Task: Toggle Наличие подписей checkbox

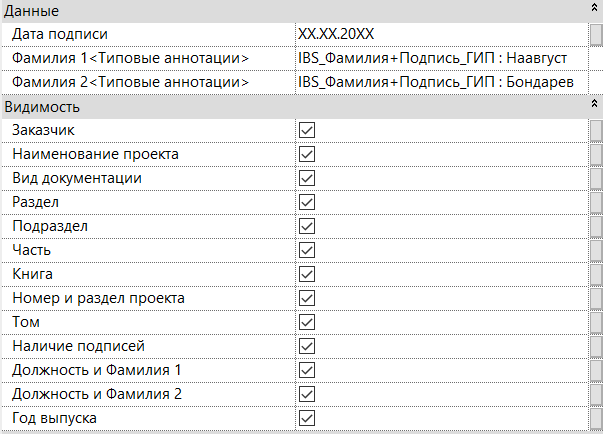Action: tap(307, 346)
